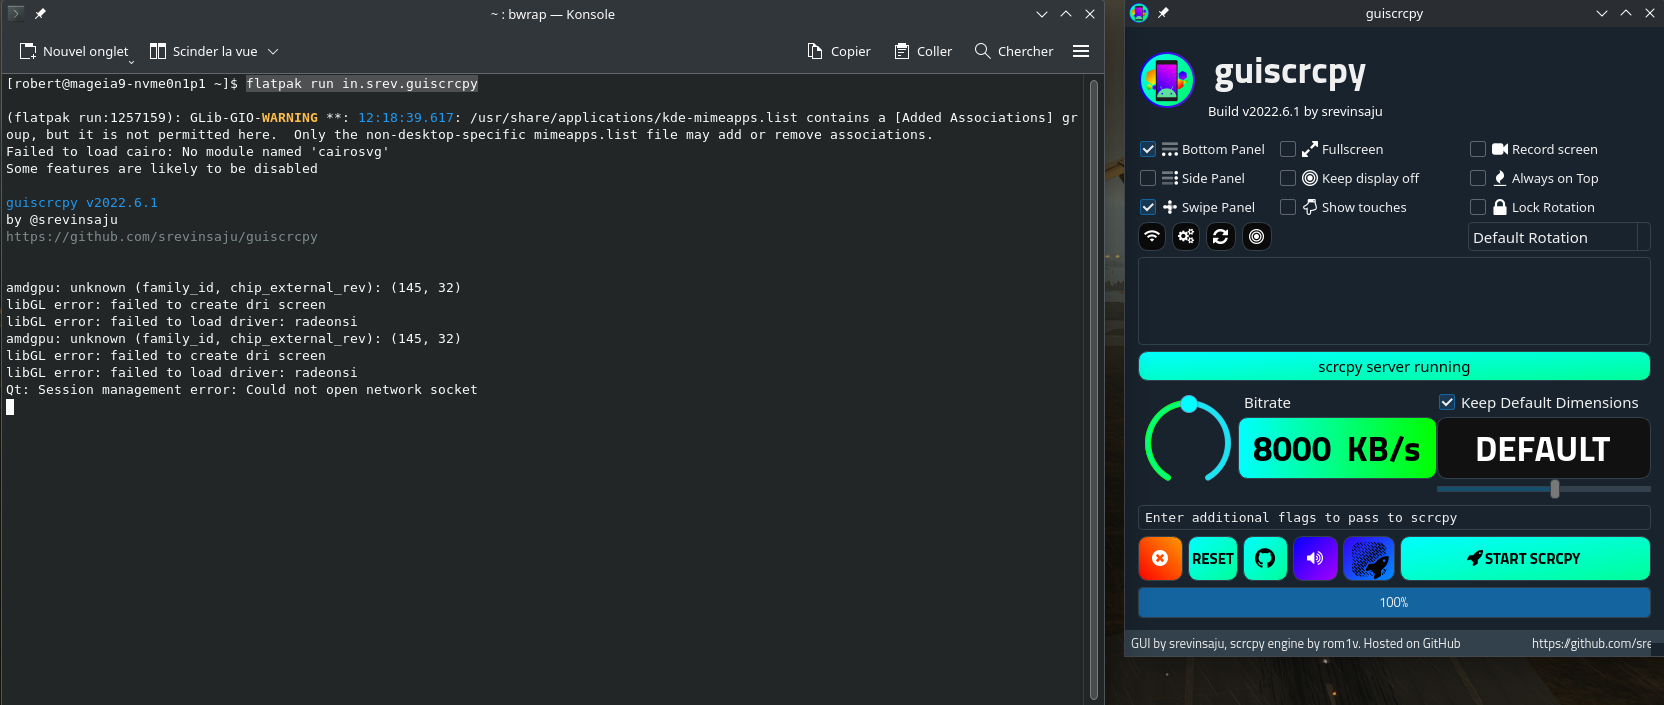Toggle the Keep display off checkbox

coord(1288,178)
